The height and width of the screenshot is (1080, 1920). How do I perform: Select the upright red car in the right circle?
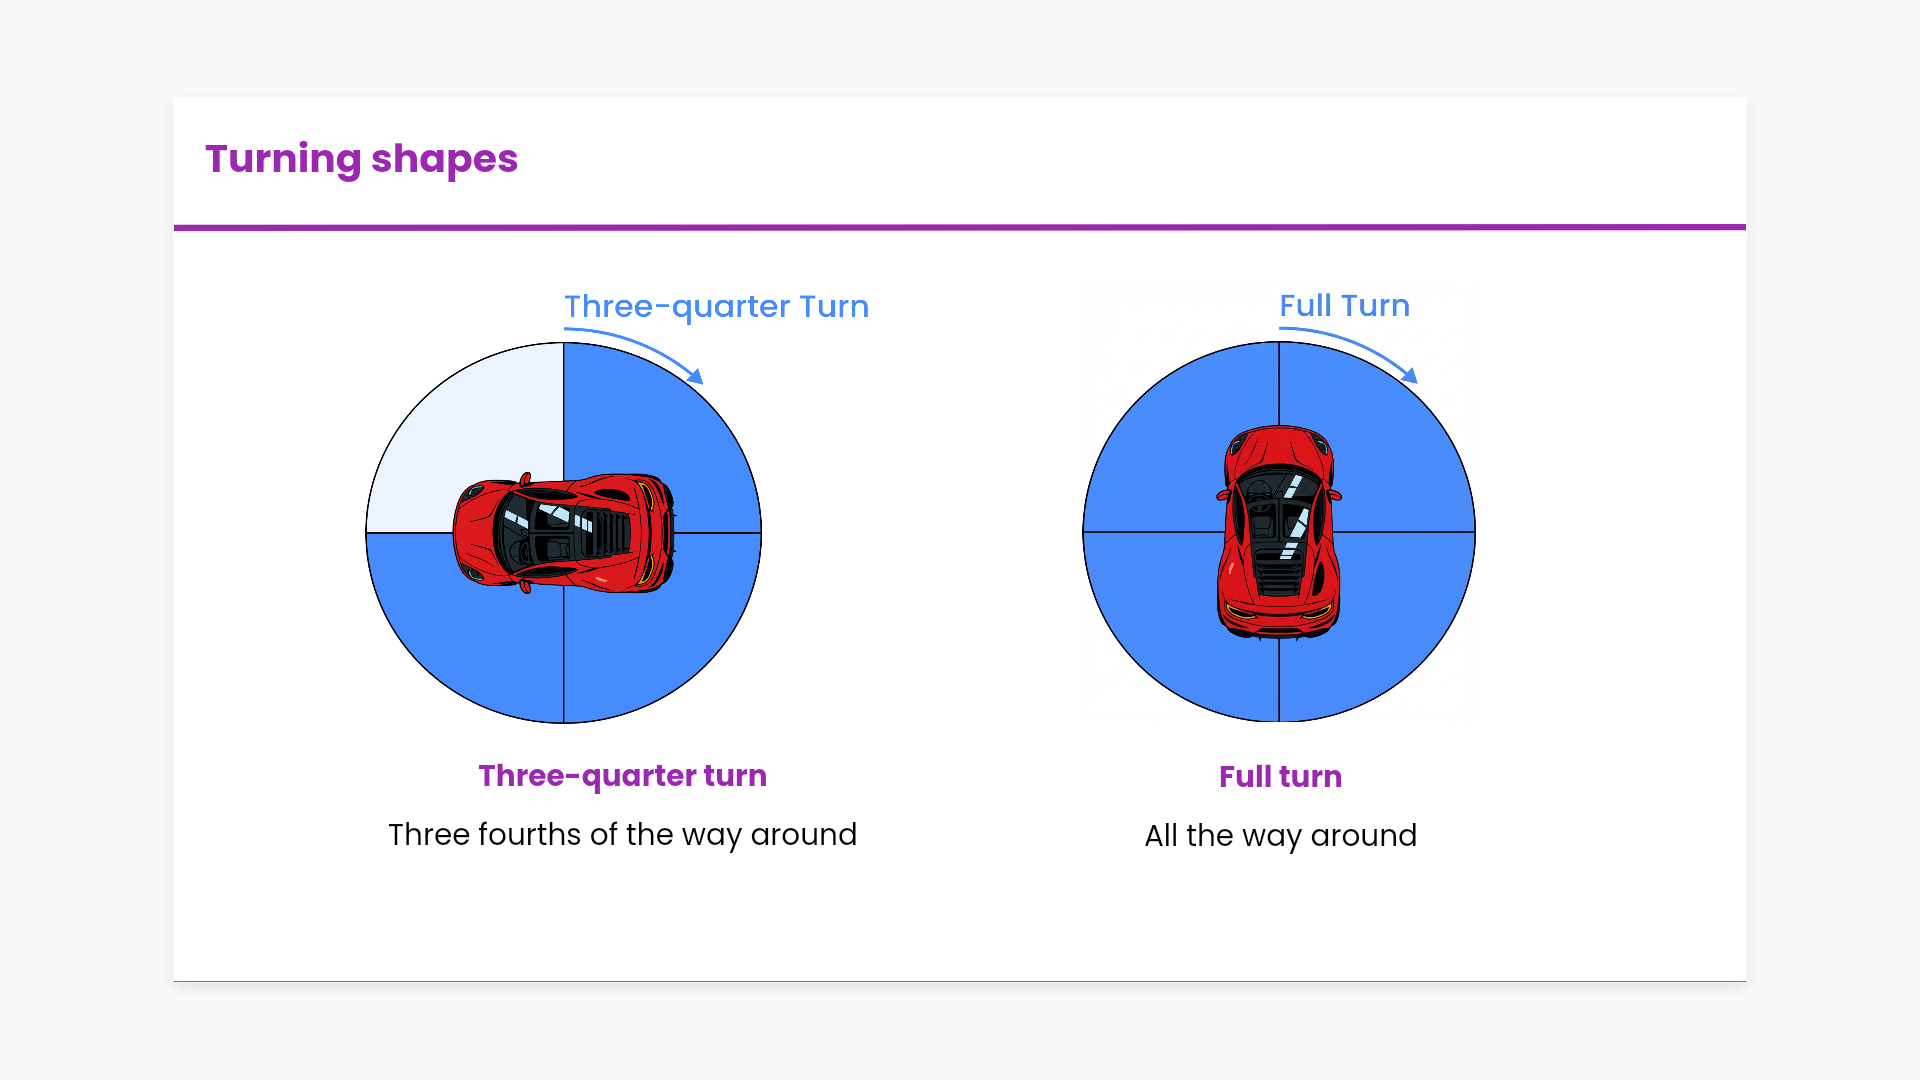coord(1278,532)
